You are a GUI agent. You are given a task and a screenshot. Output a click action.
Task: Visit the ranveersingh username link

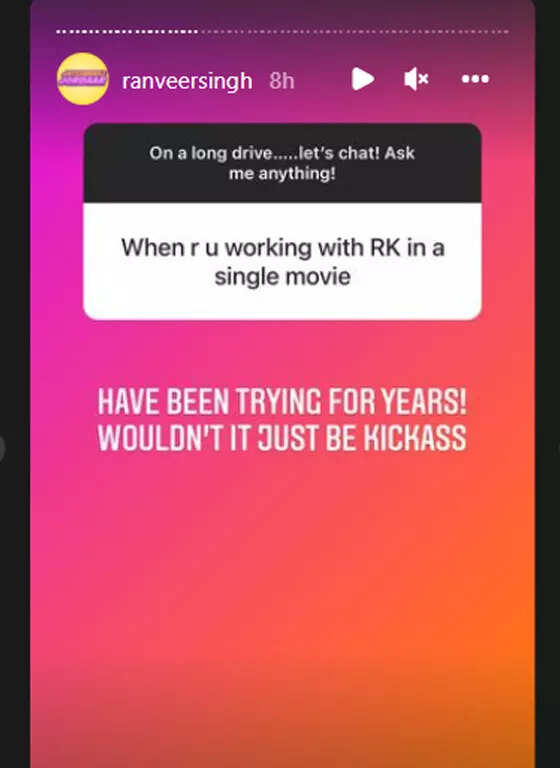click(x=187, y=81)
